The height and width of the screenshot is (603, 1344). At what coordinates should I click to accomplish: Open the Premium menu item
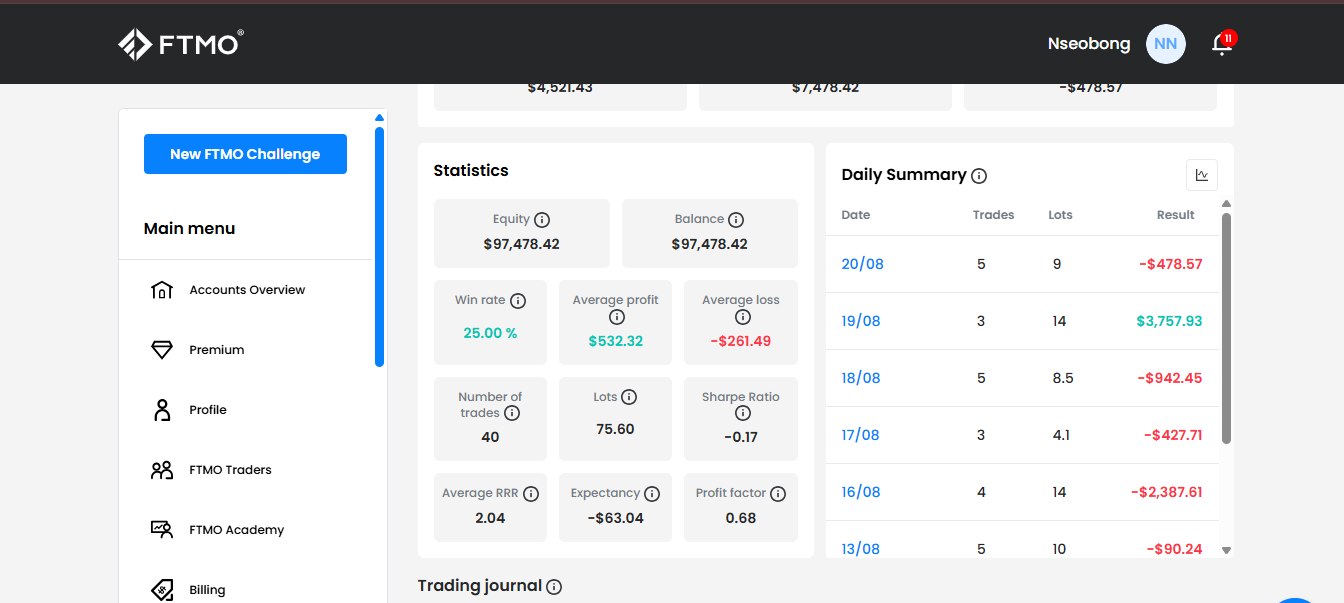point(216,350)
